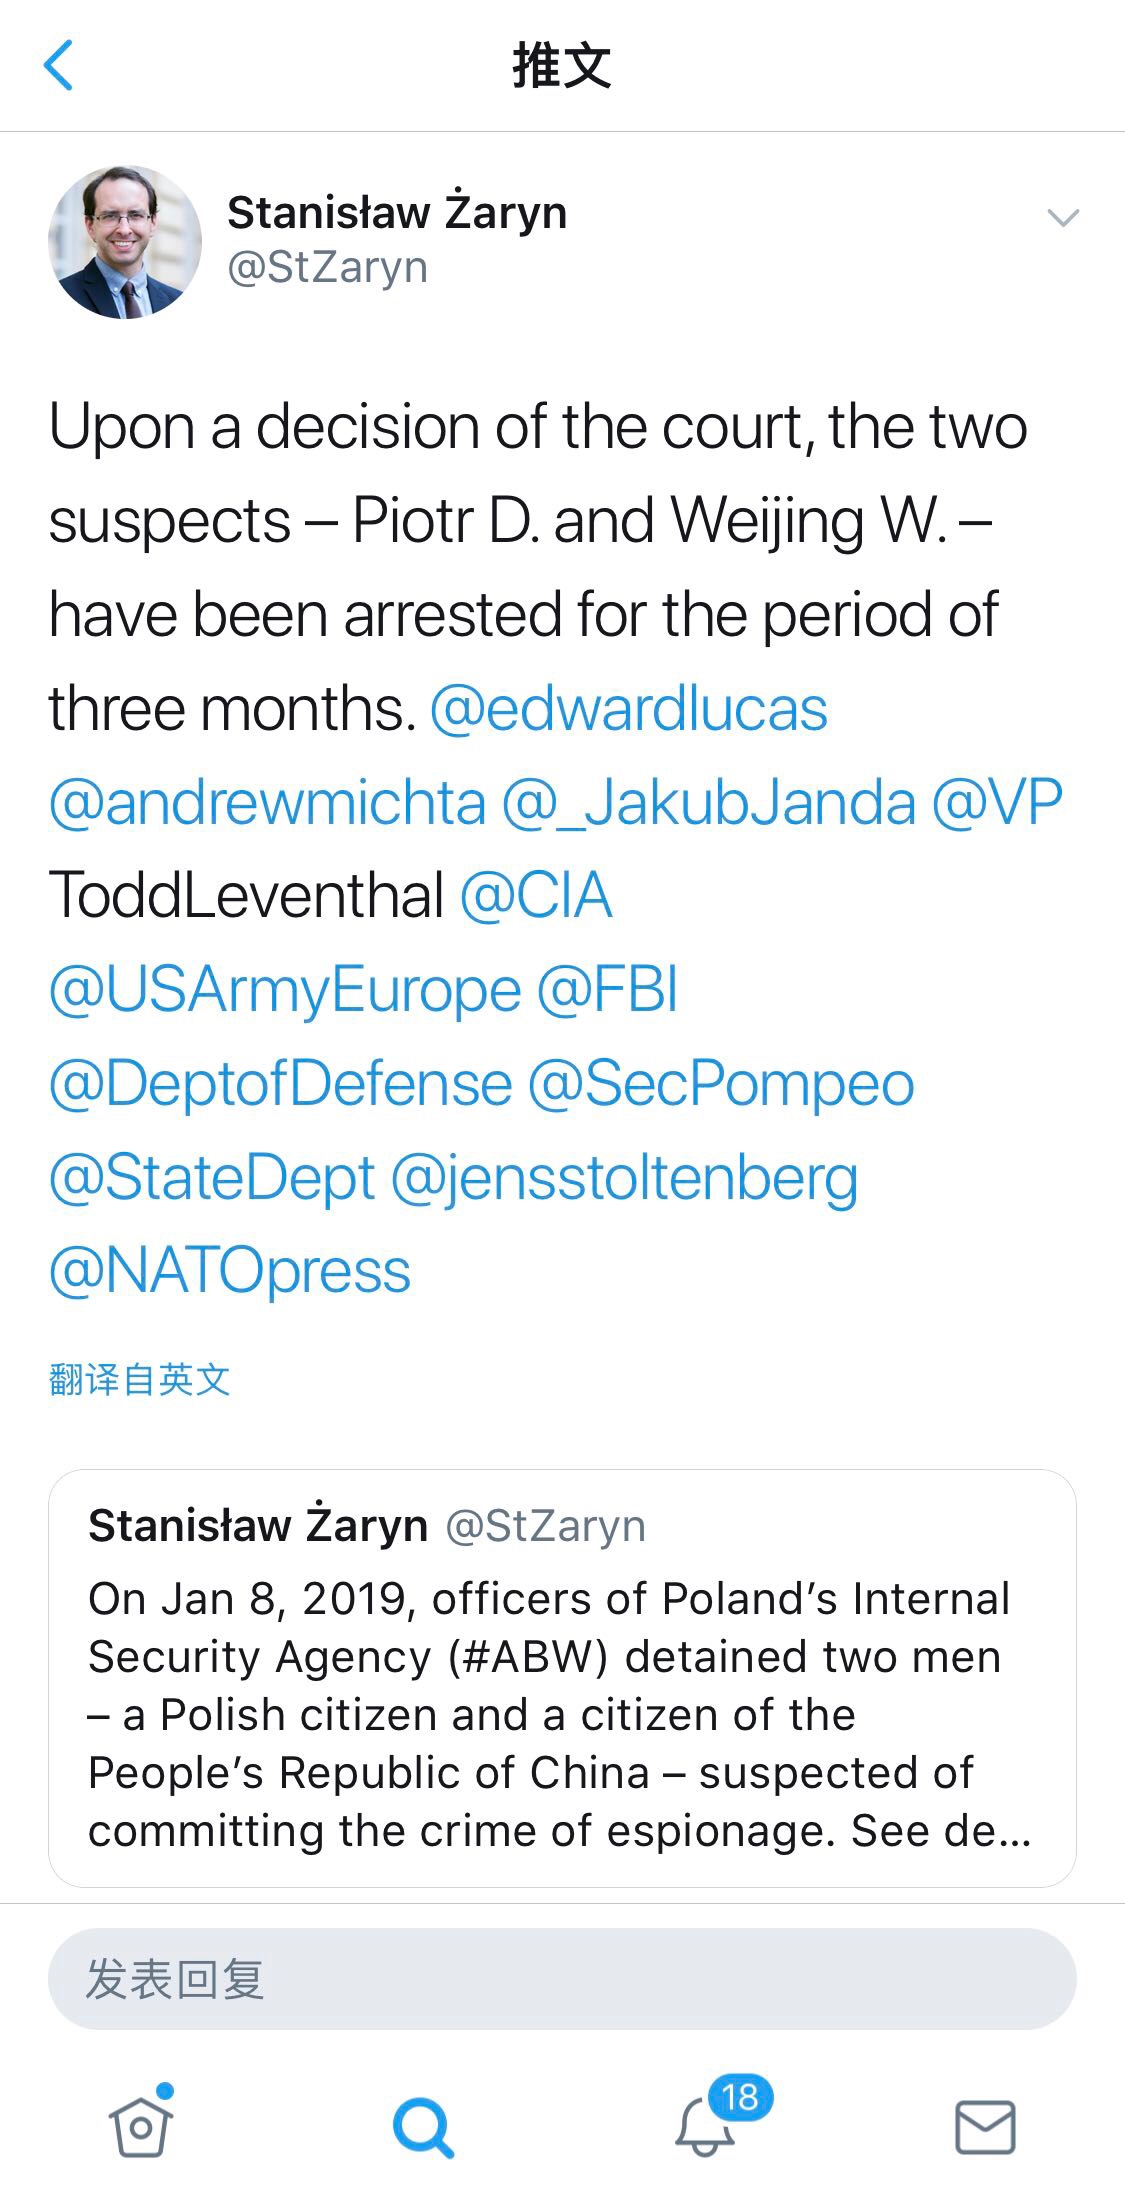Viewport: 1125px width, 2199px height.
Task: Open the Messages envelope icon
Action: [x=985, y=2127]
